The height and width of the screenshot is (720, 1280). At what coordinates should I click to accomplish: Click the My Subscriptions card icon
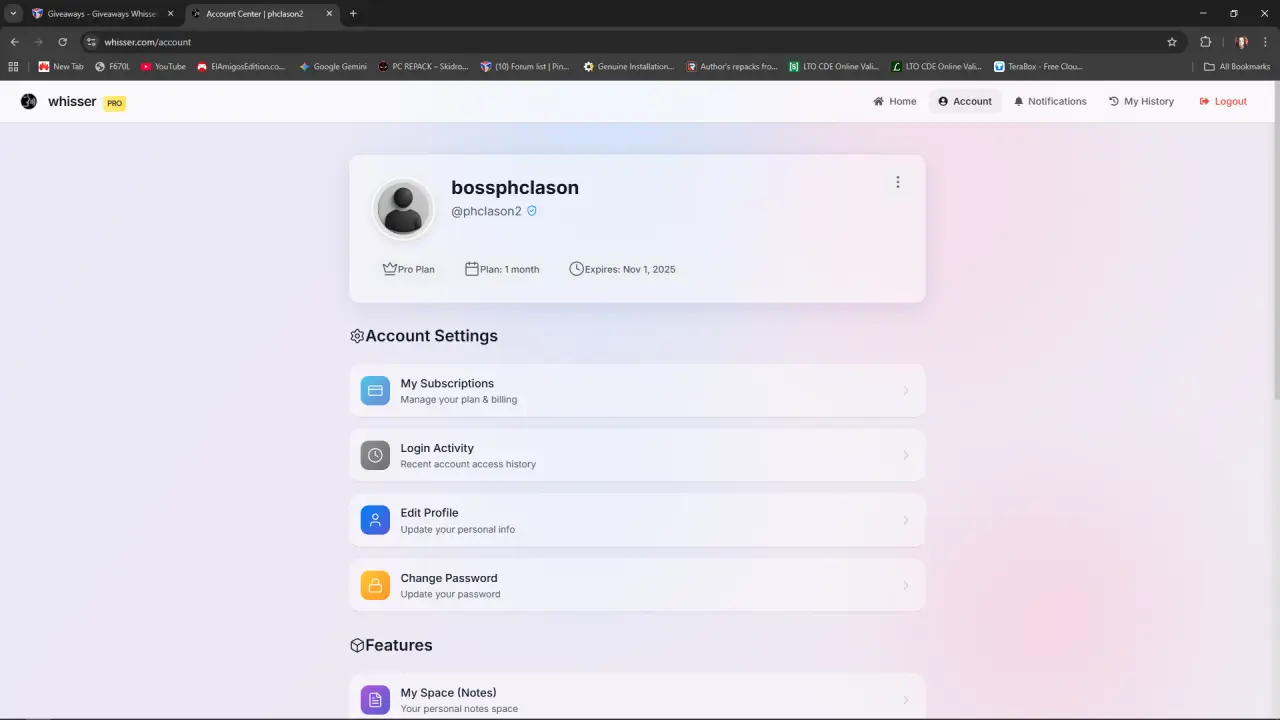[x=375, y=390]
